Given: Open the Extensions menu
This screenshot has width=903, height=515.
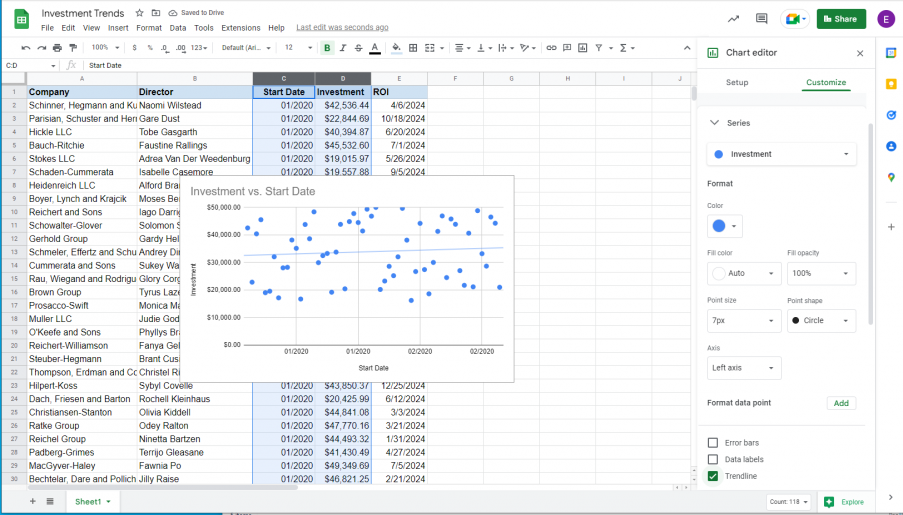Looking at the screenshot, I should coord(241,28).
